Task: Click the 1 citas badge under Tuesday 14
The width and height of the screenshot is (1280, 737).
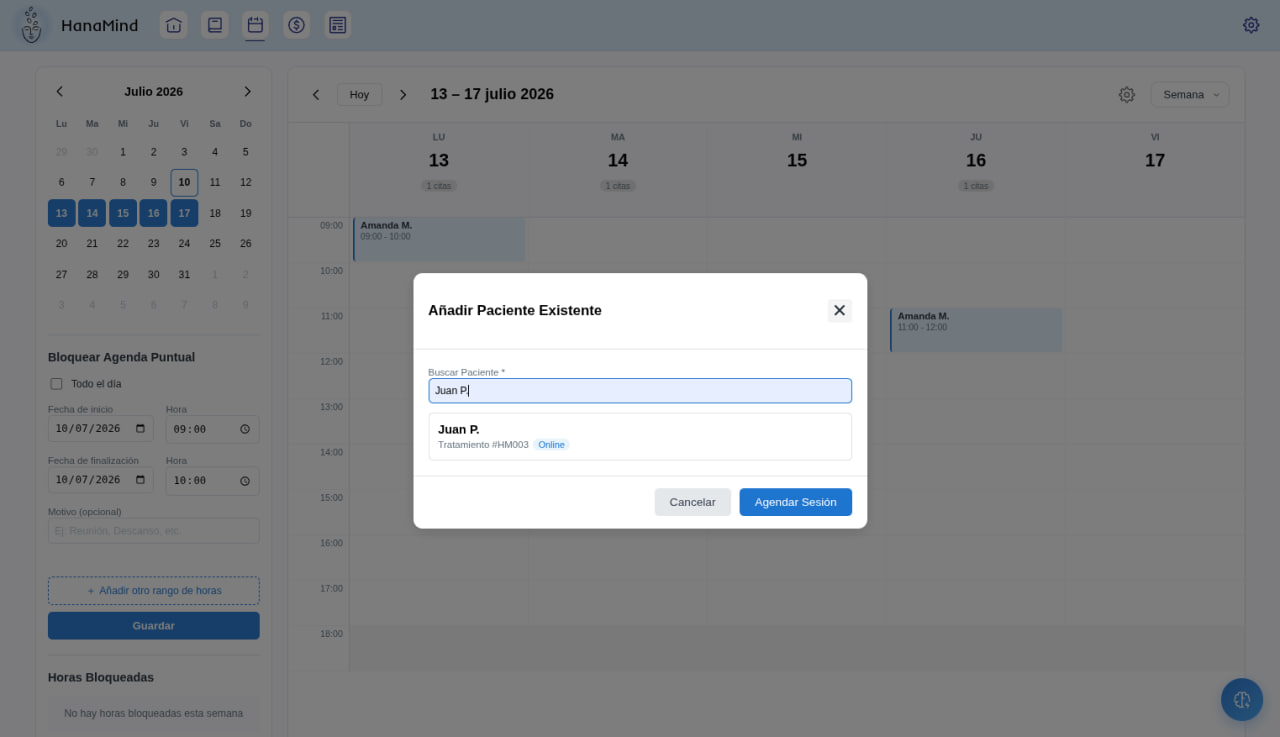Action: (x=618, y=186)
